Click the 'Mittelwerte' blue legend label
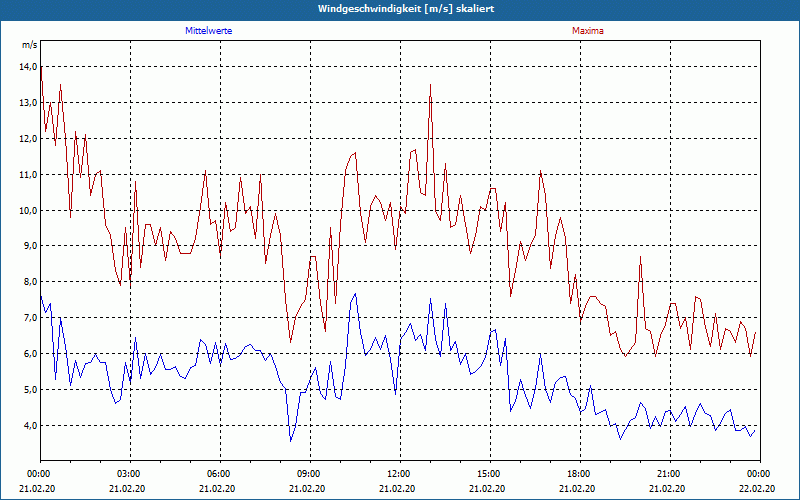The height and width of the screenshot is (500, 800). tap(209, 31)
